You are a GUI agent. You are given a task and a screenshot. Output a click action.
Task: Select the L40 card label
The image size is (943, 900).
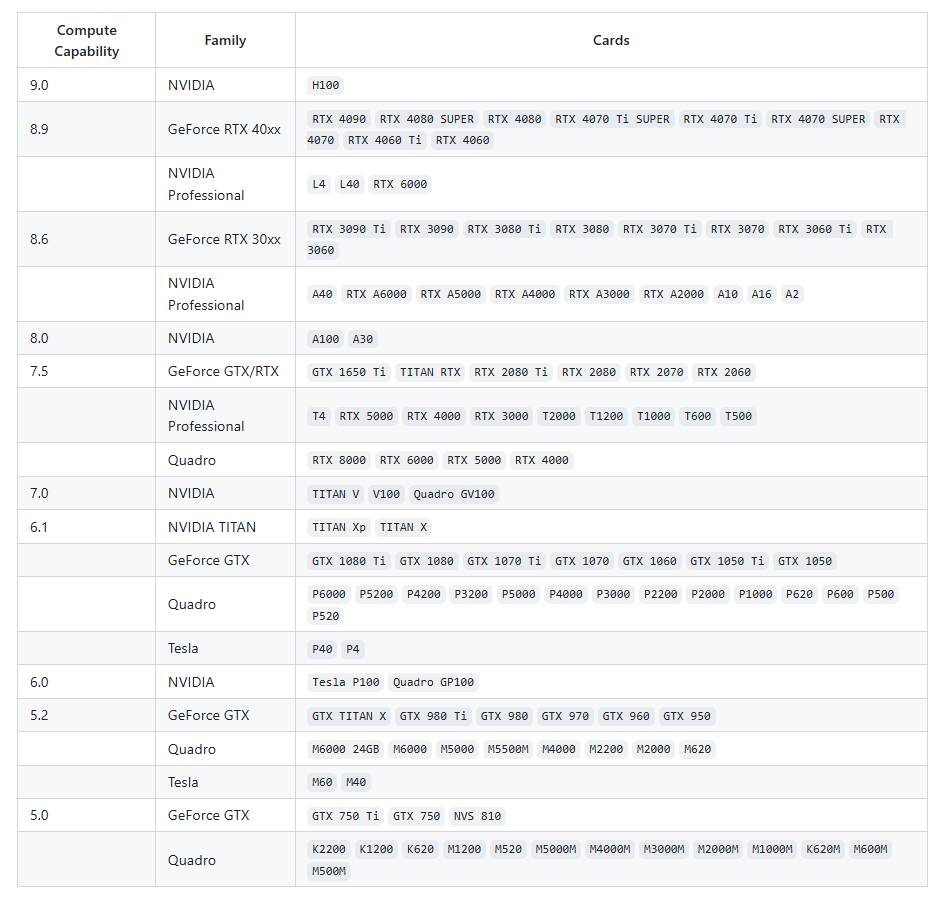pos(349,184)
